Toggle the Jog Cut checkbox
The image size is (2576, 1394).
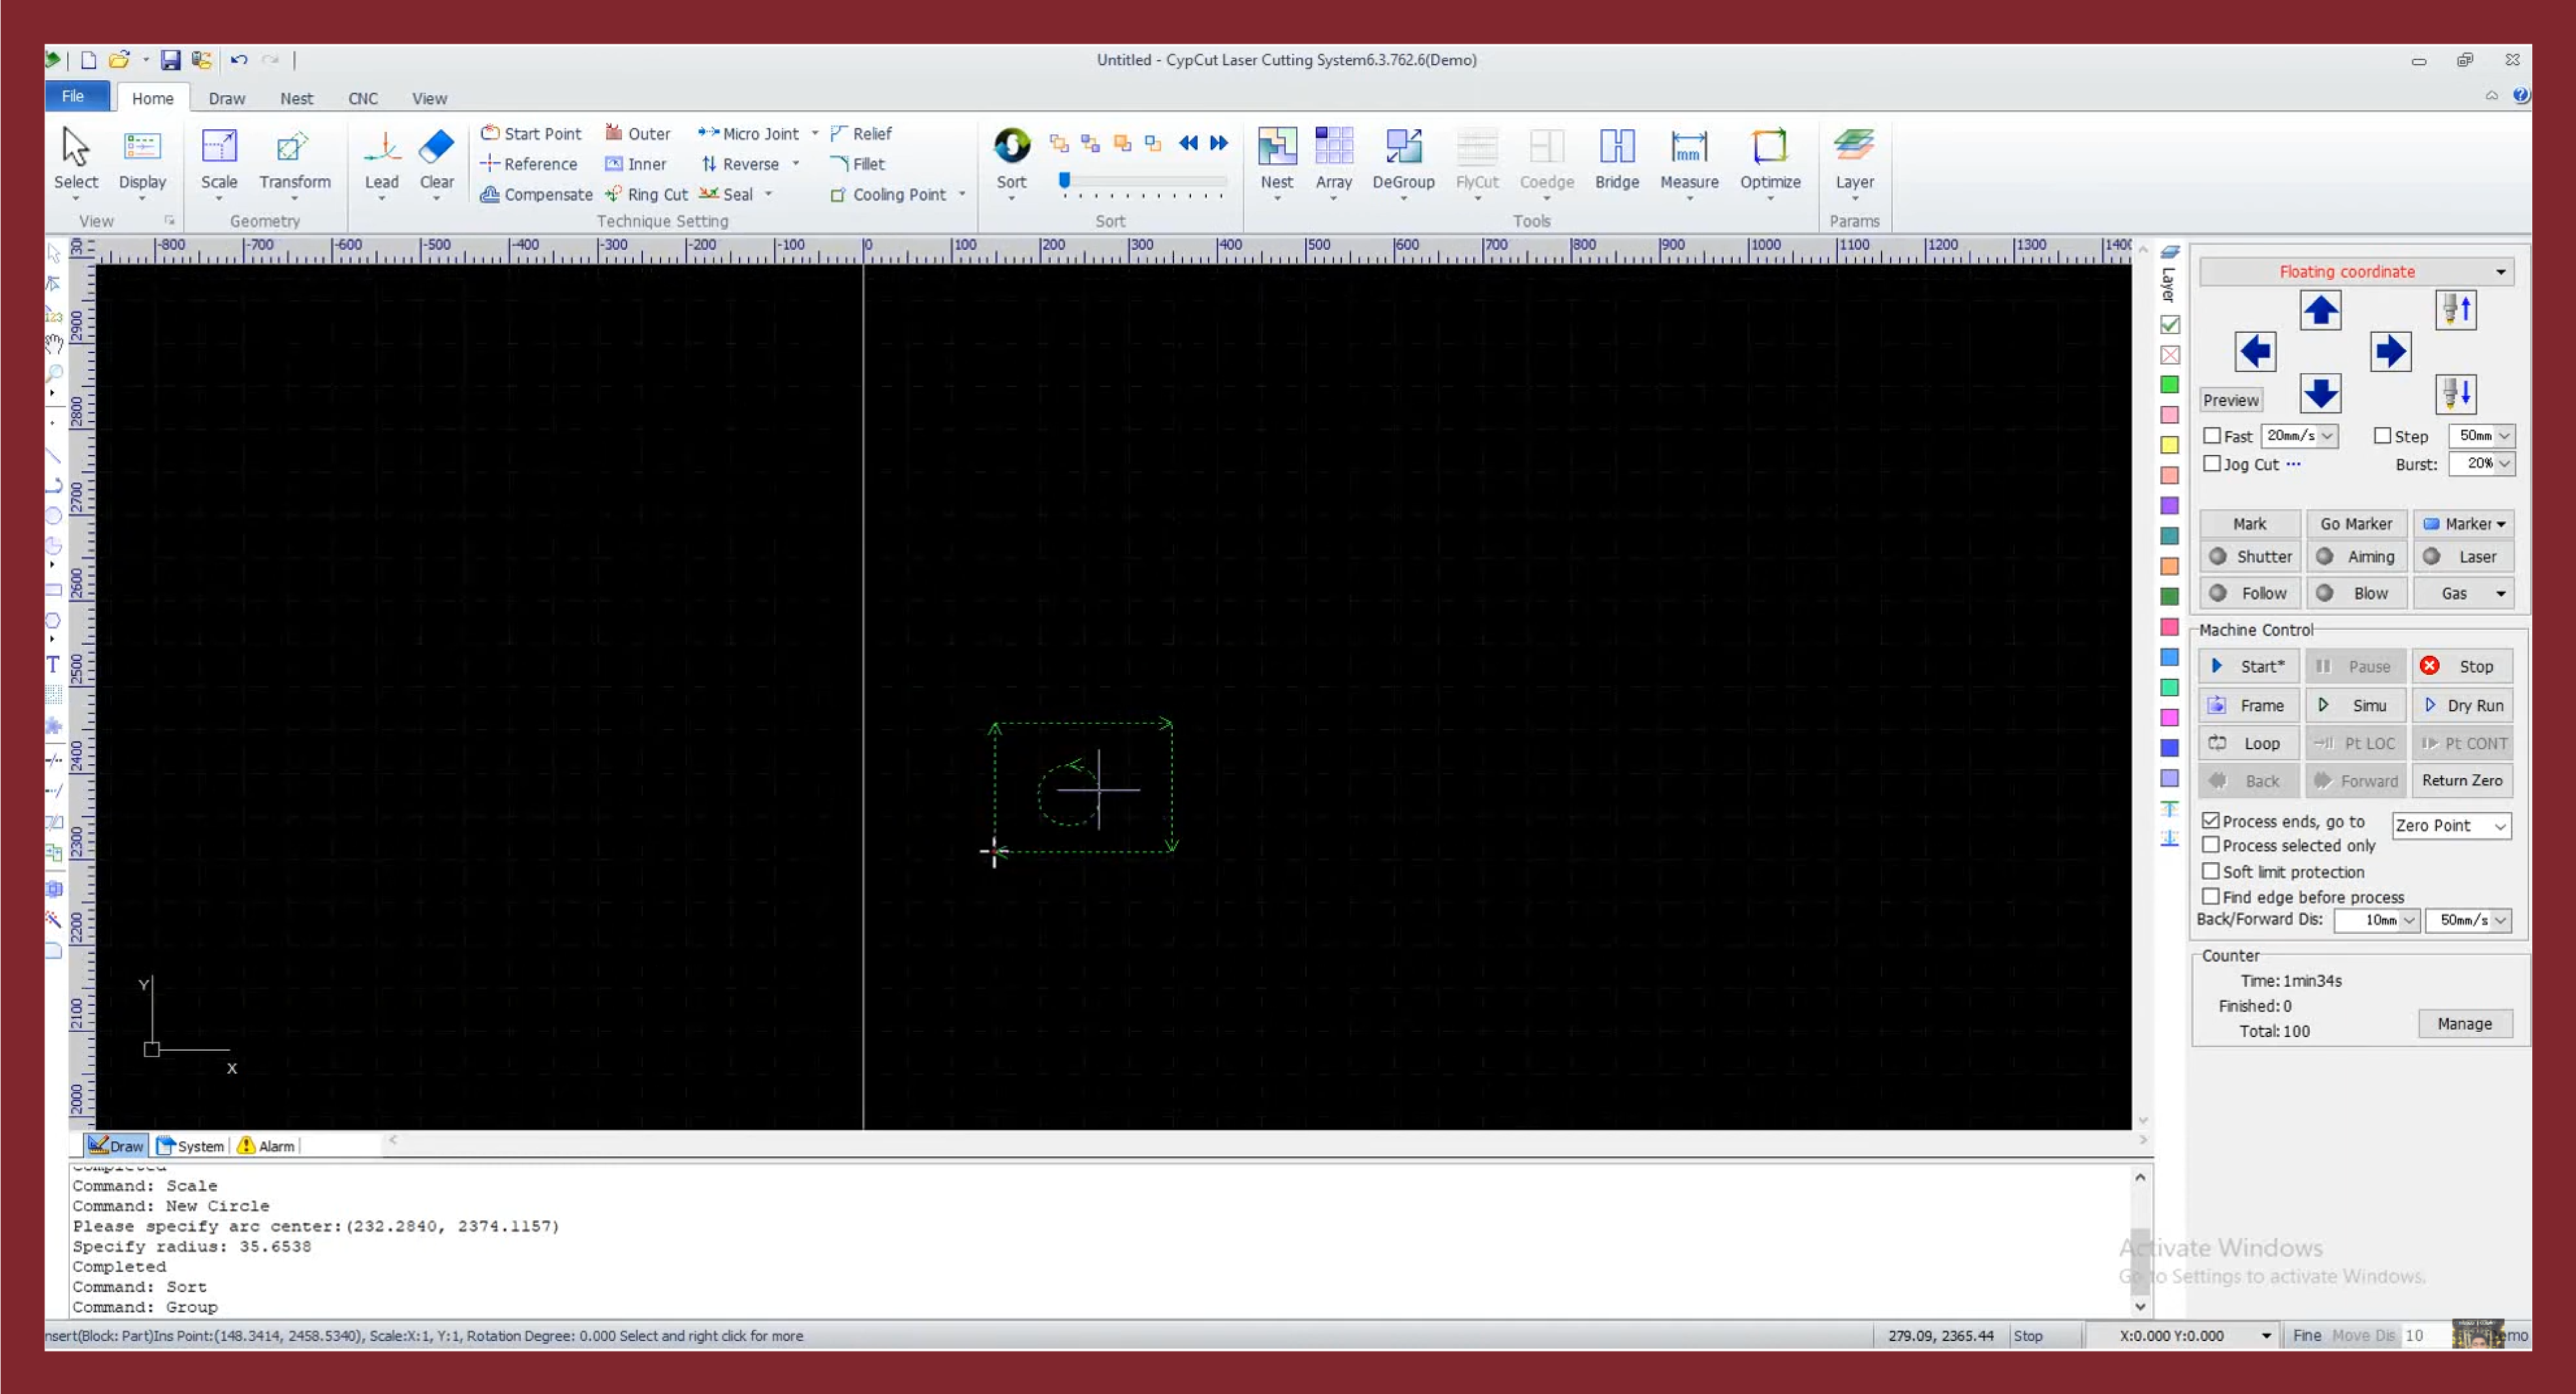(2212, 464)
